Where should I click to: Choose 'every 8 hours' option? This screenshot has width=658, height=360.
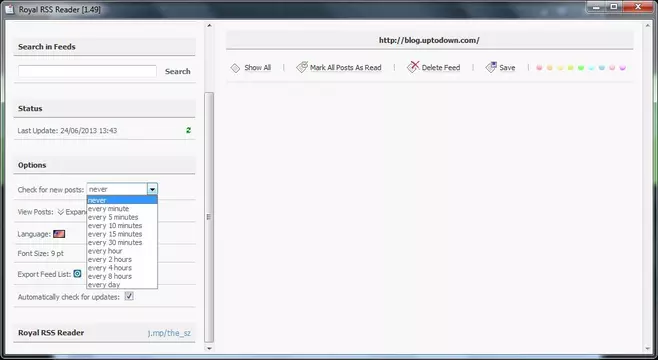coord(122,276)
